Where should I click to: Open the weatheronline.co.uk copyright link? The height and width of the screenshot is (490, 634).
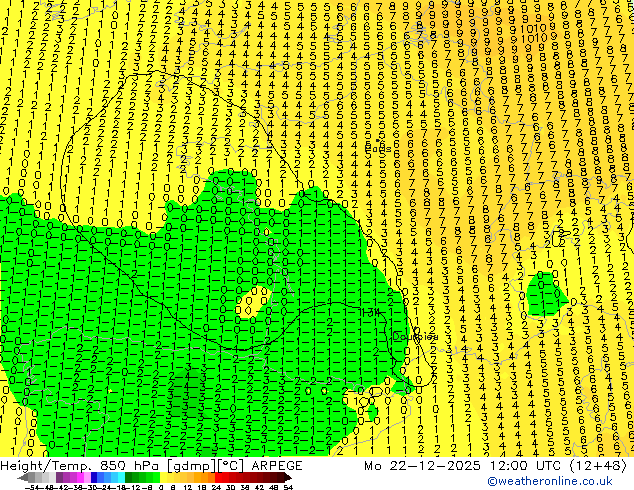550,481
